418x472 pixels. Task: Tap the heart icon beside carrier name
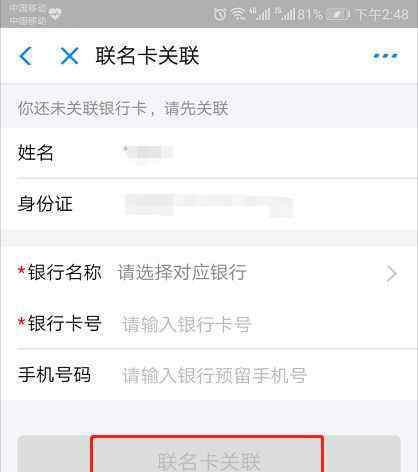pyautogui.click(x=55, y=14)
